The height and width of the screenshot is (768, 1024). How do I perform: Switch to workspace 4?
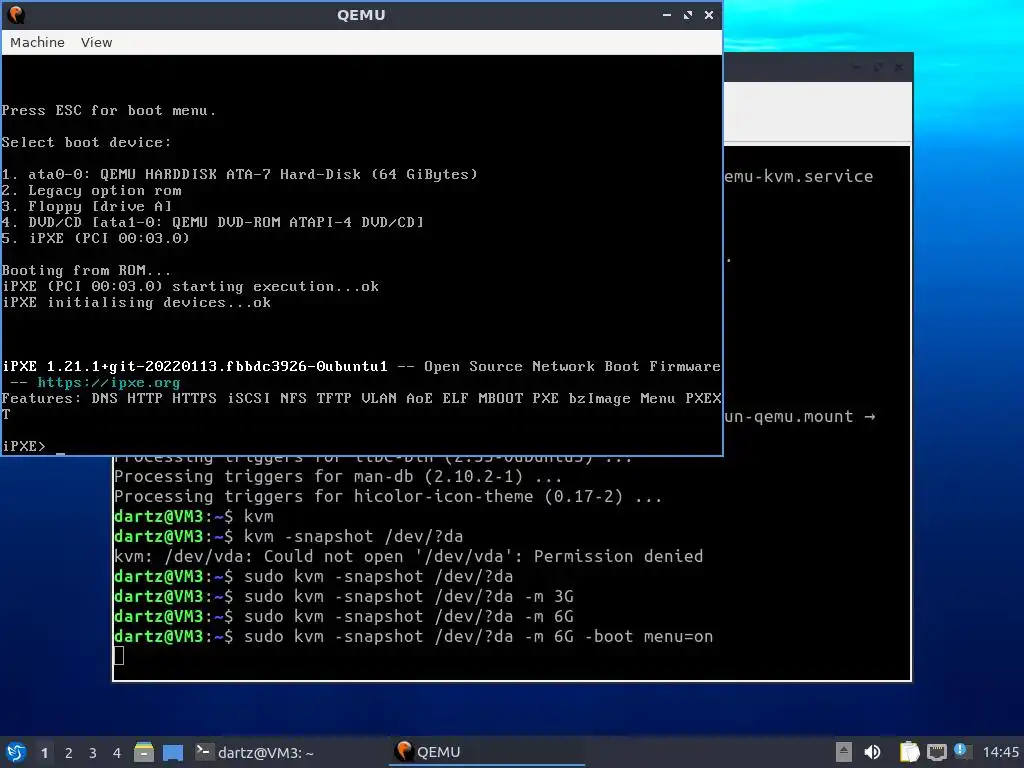tap(117, 753)
